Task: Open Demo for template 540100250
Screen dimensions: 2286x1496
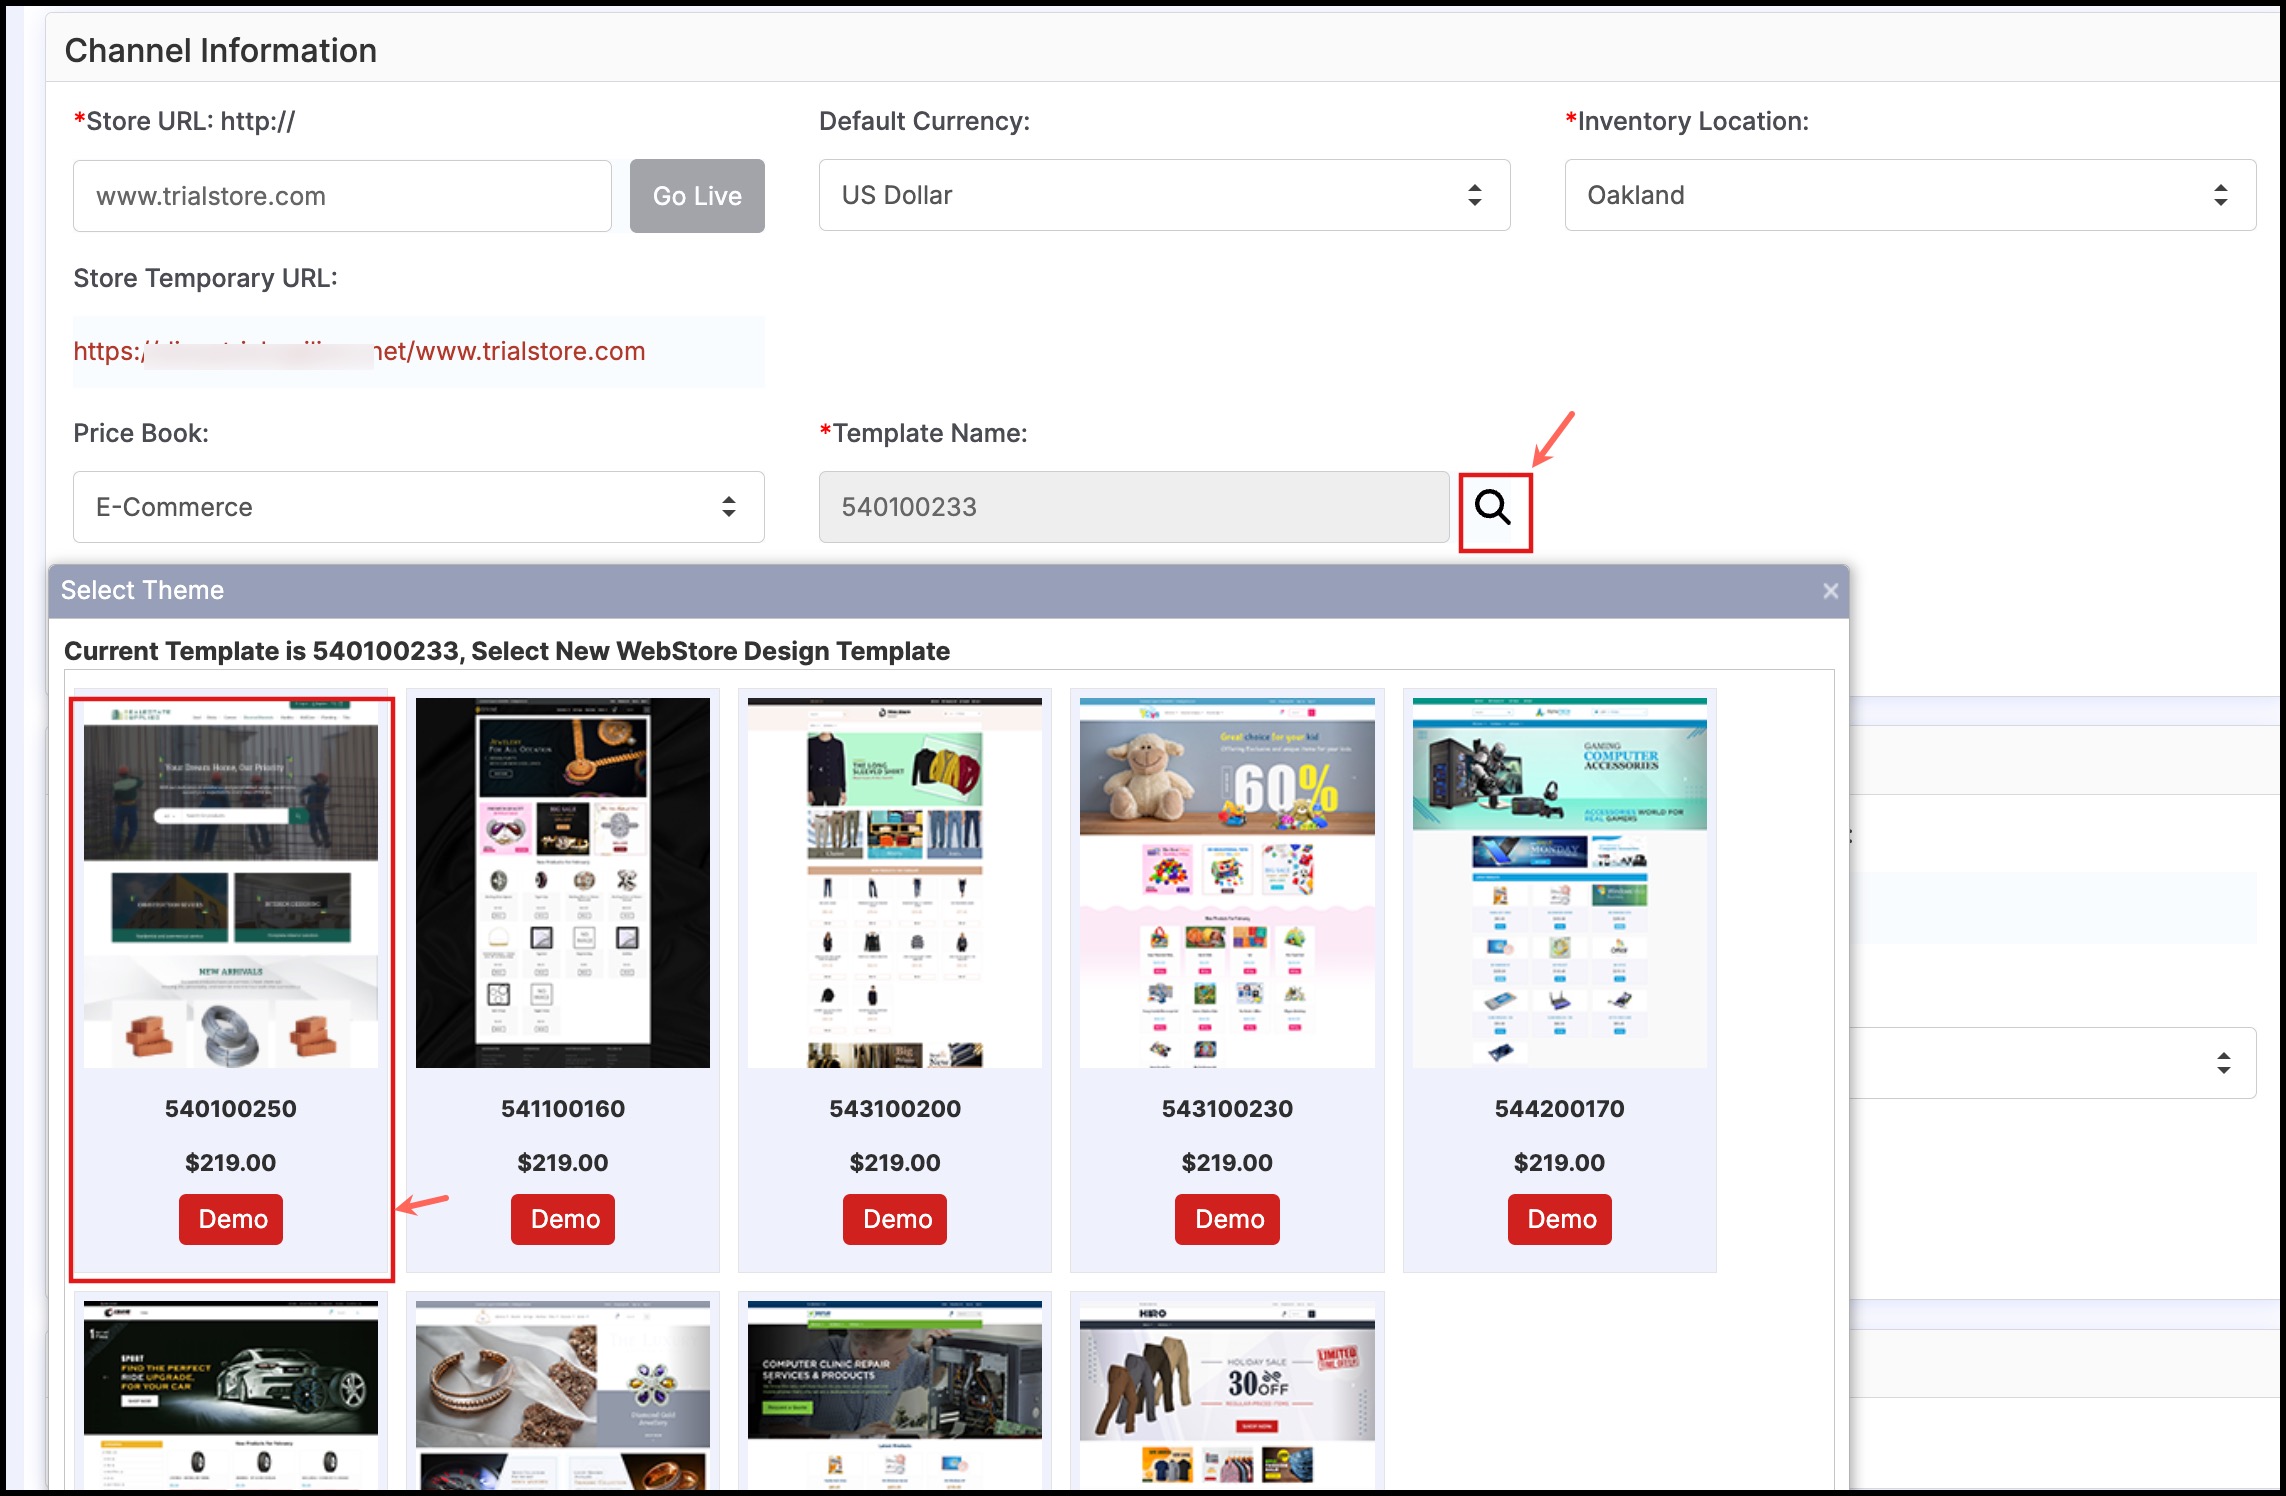Action: (231, 1219)
